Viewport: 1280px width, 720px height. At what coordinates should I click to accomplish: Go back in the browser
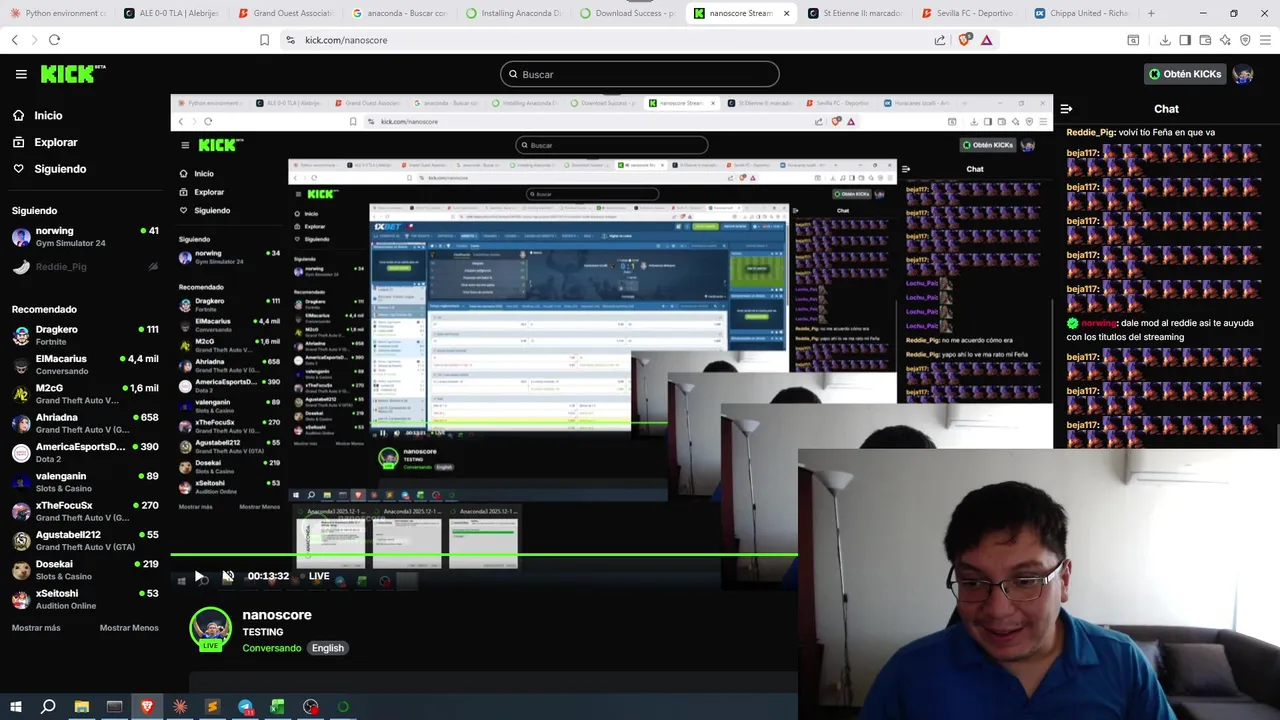point(15,40)
